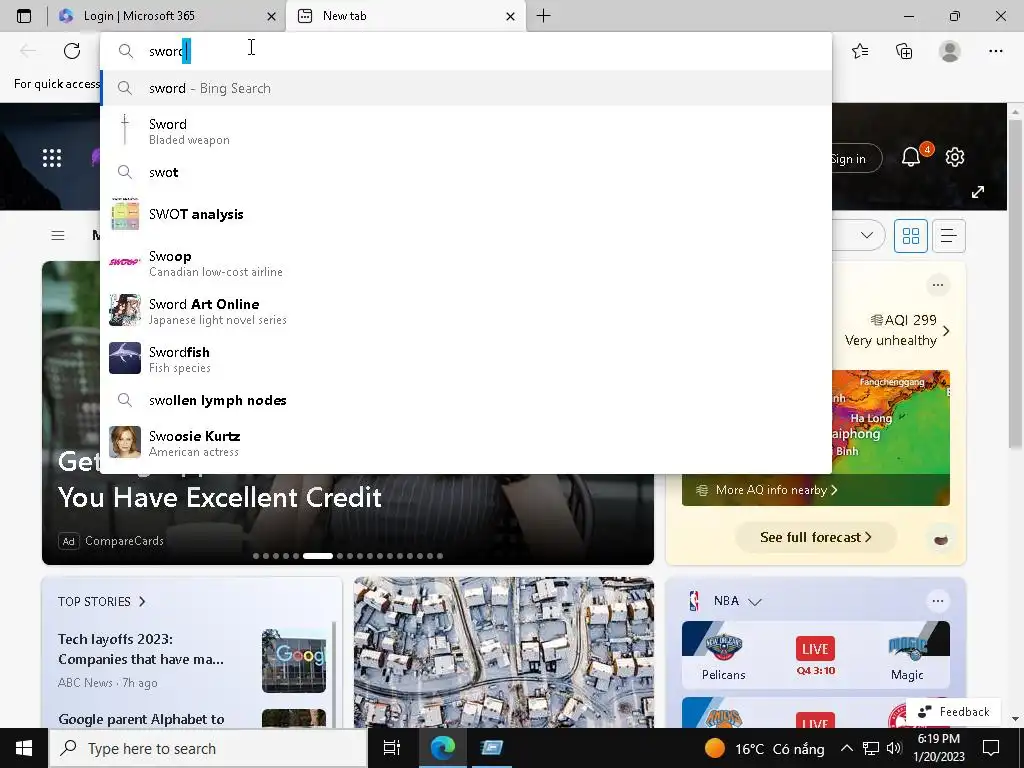Click the address bar containing sword
This screenshot has width=1024, height=768.
[x=466, y=51]
